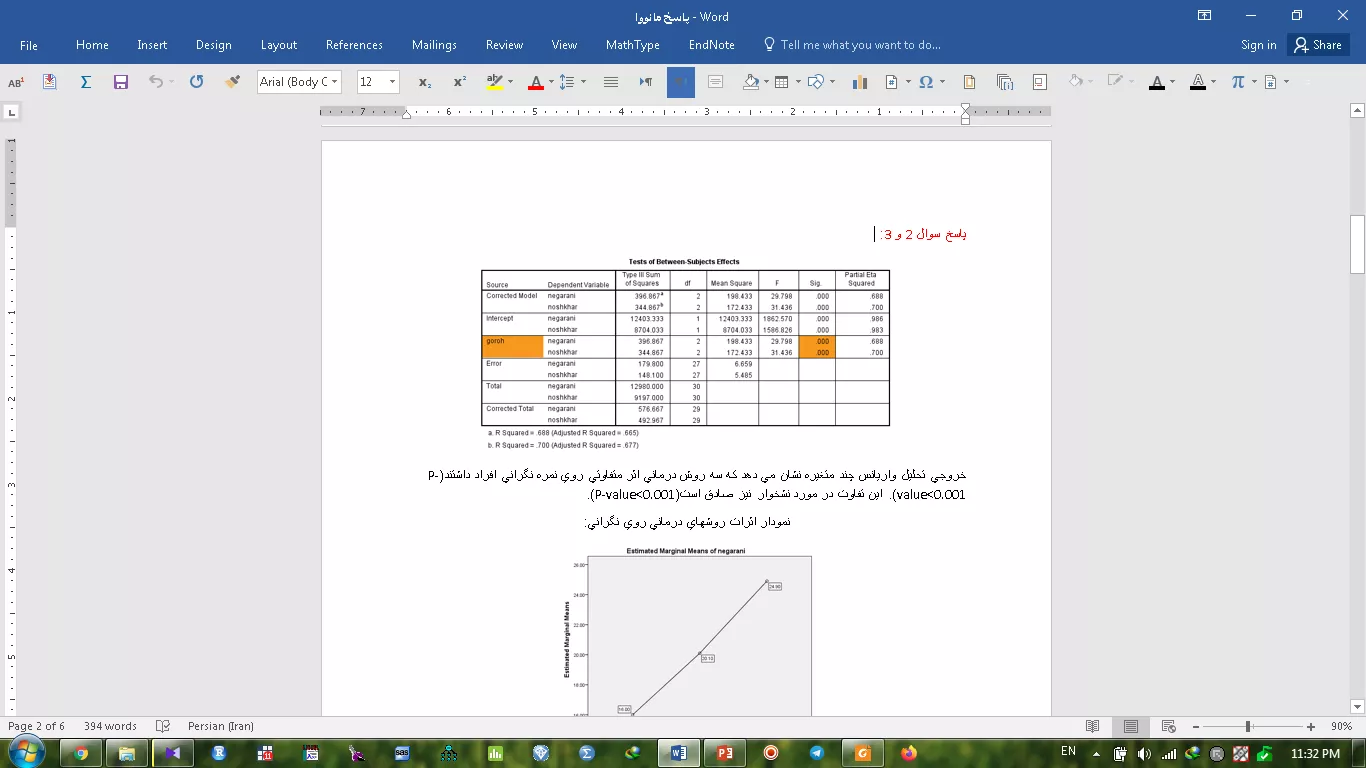1366x768 pixels.
Task: Click the Share button
Action: pos(1317,45)
